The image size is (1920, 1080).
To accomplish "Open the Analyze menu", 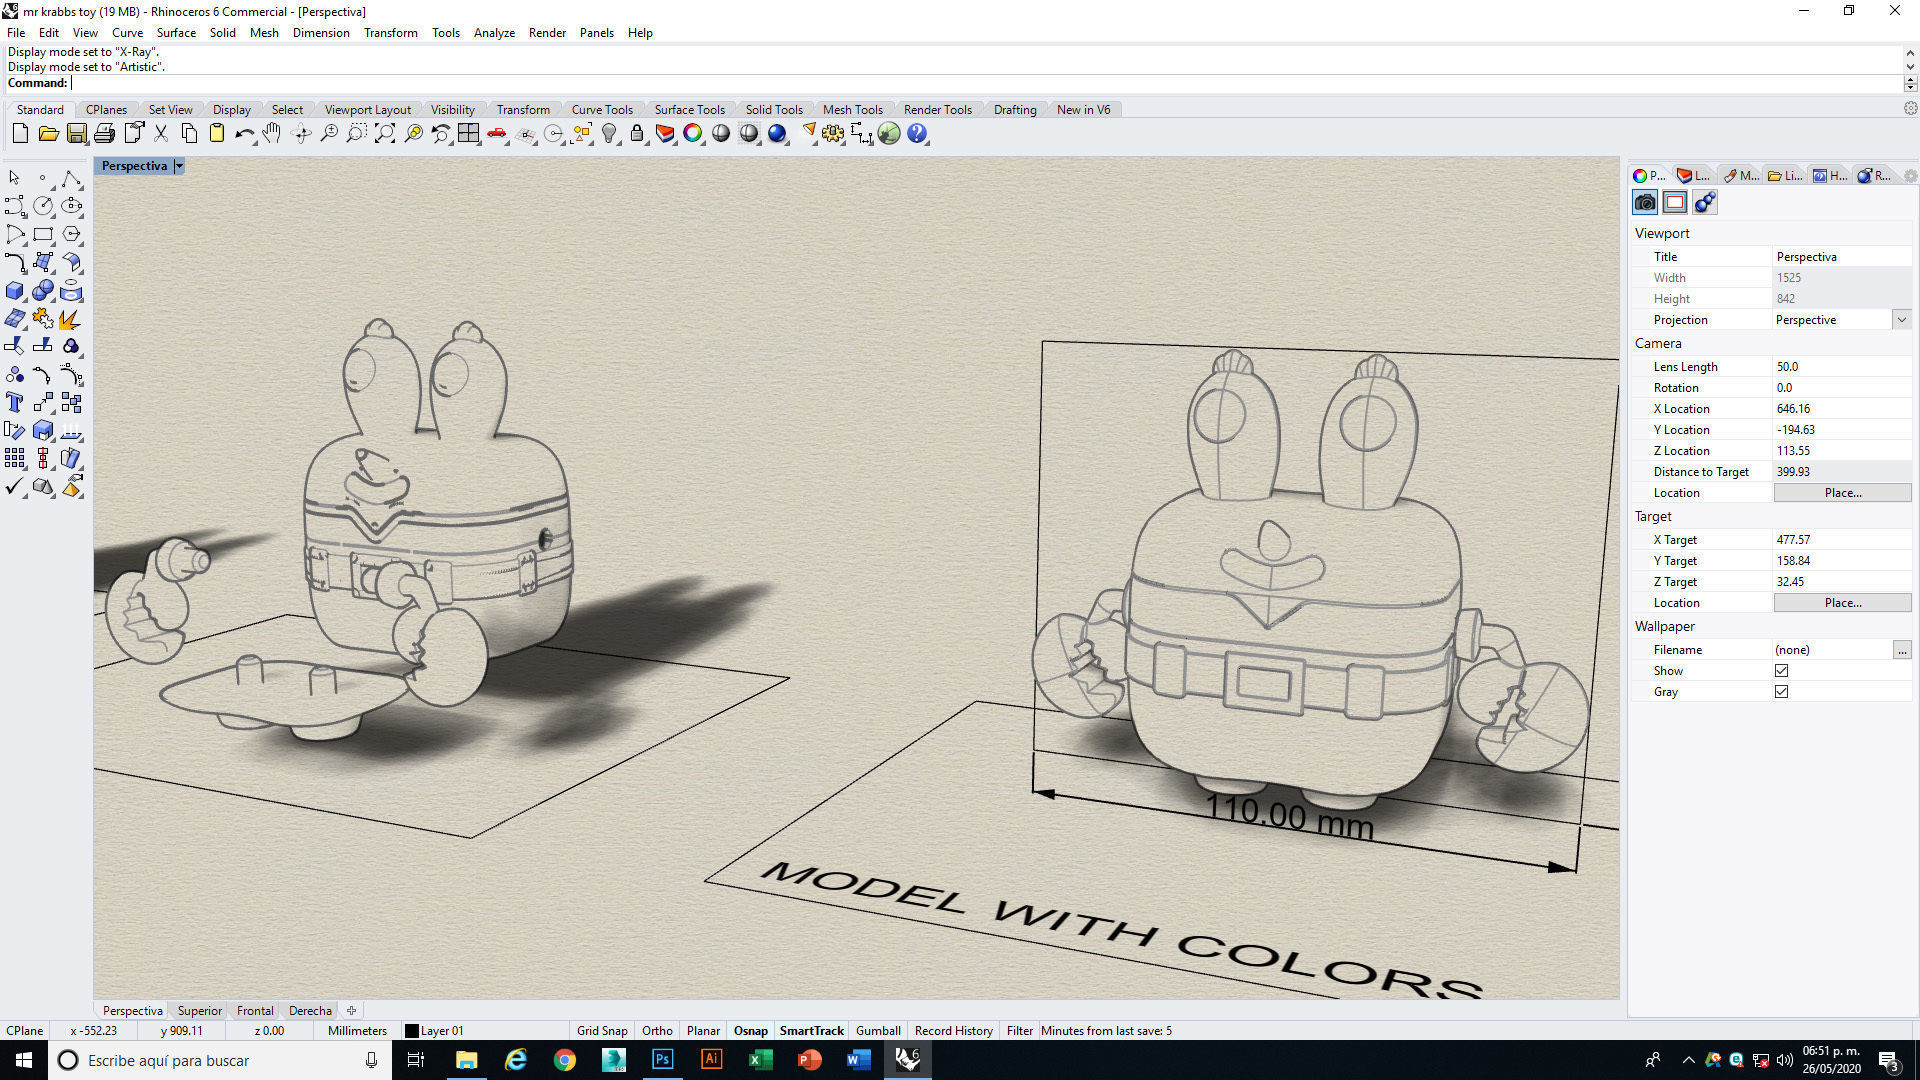I will click(494, 33).
